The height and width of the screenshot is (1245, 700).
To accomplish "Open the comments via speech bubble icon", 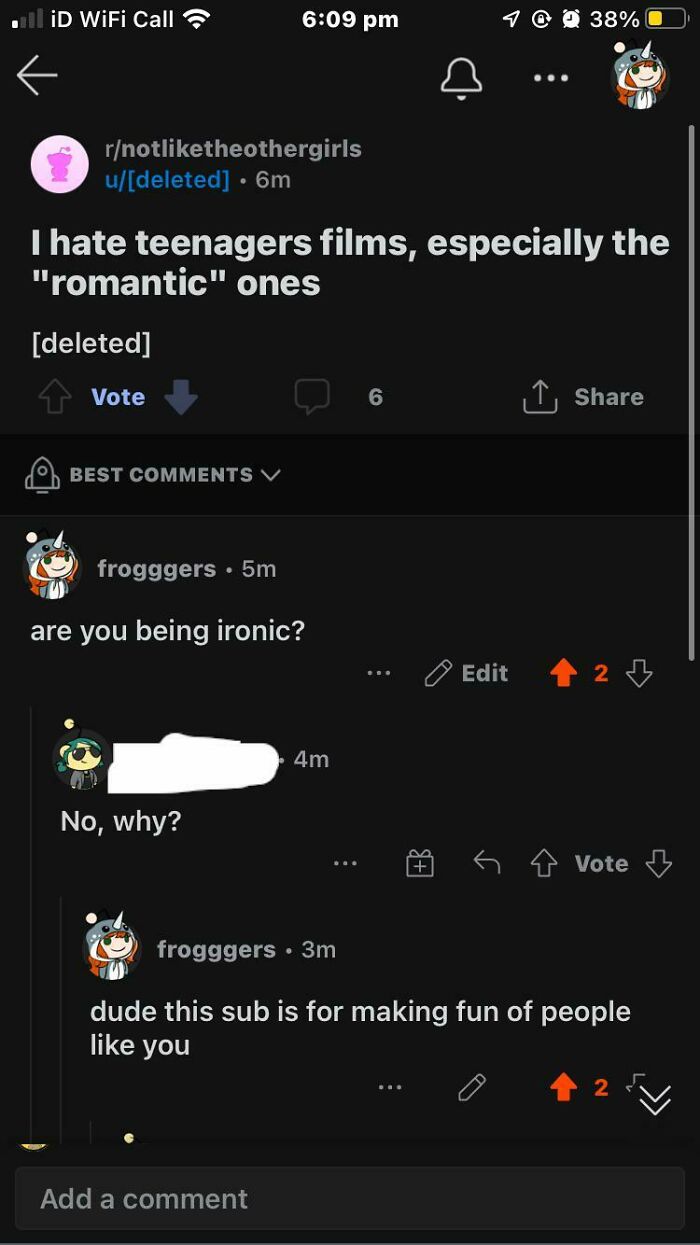I will (313, 396).
